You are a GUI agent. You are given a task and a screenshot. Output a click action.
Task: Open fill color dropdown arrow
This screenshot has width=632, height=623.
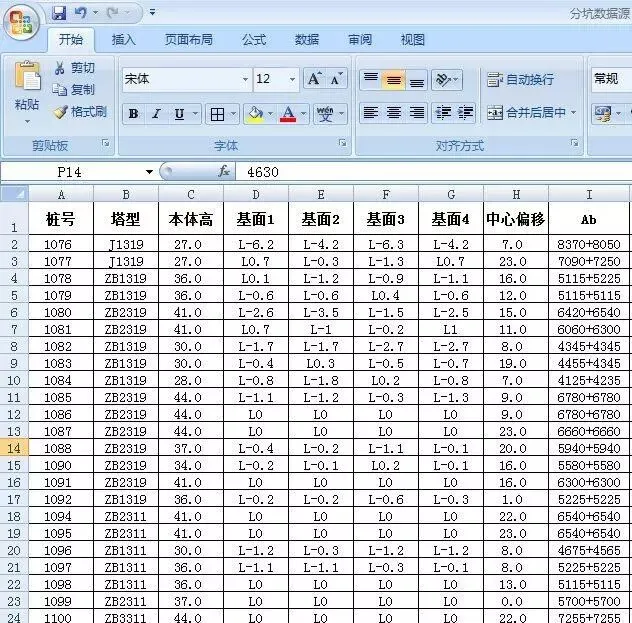click(x=271, y=114)
